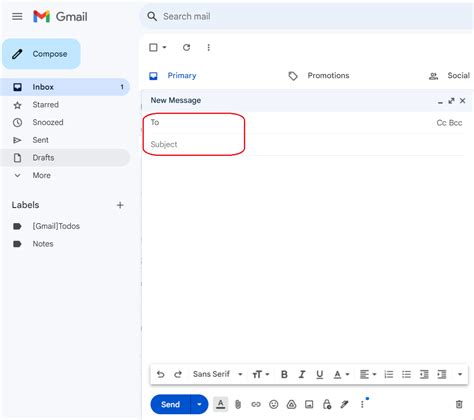Switch to the Primary tab

[173, 76]
